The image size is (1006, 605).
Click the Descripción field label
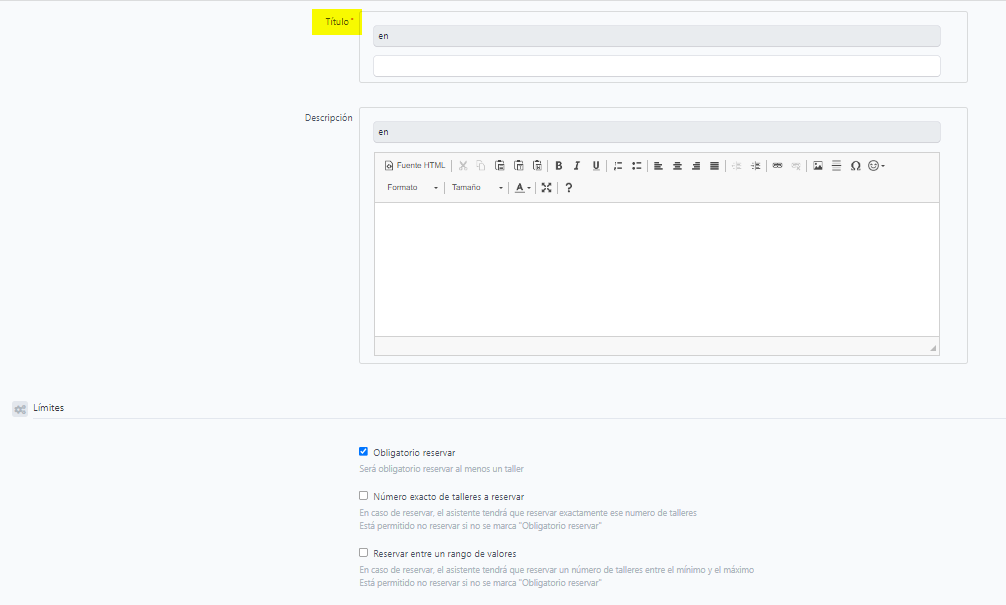pos(328,118)
